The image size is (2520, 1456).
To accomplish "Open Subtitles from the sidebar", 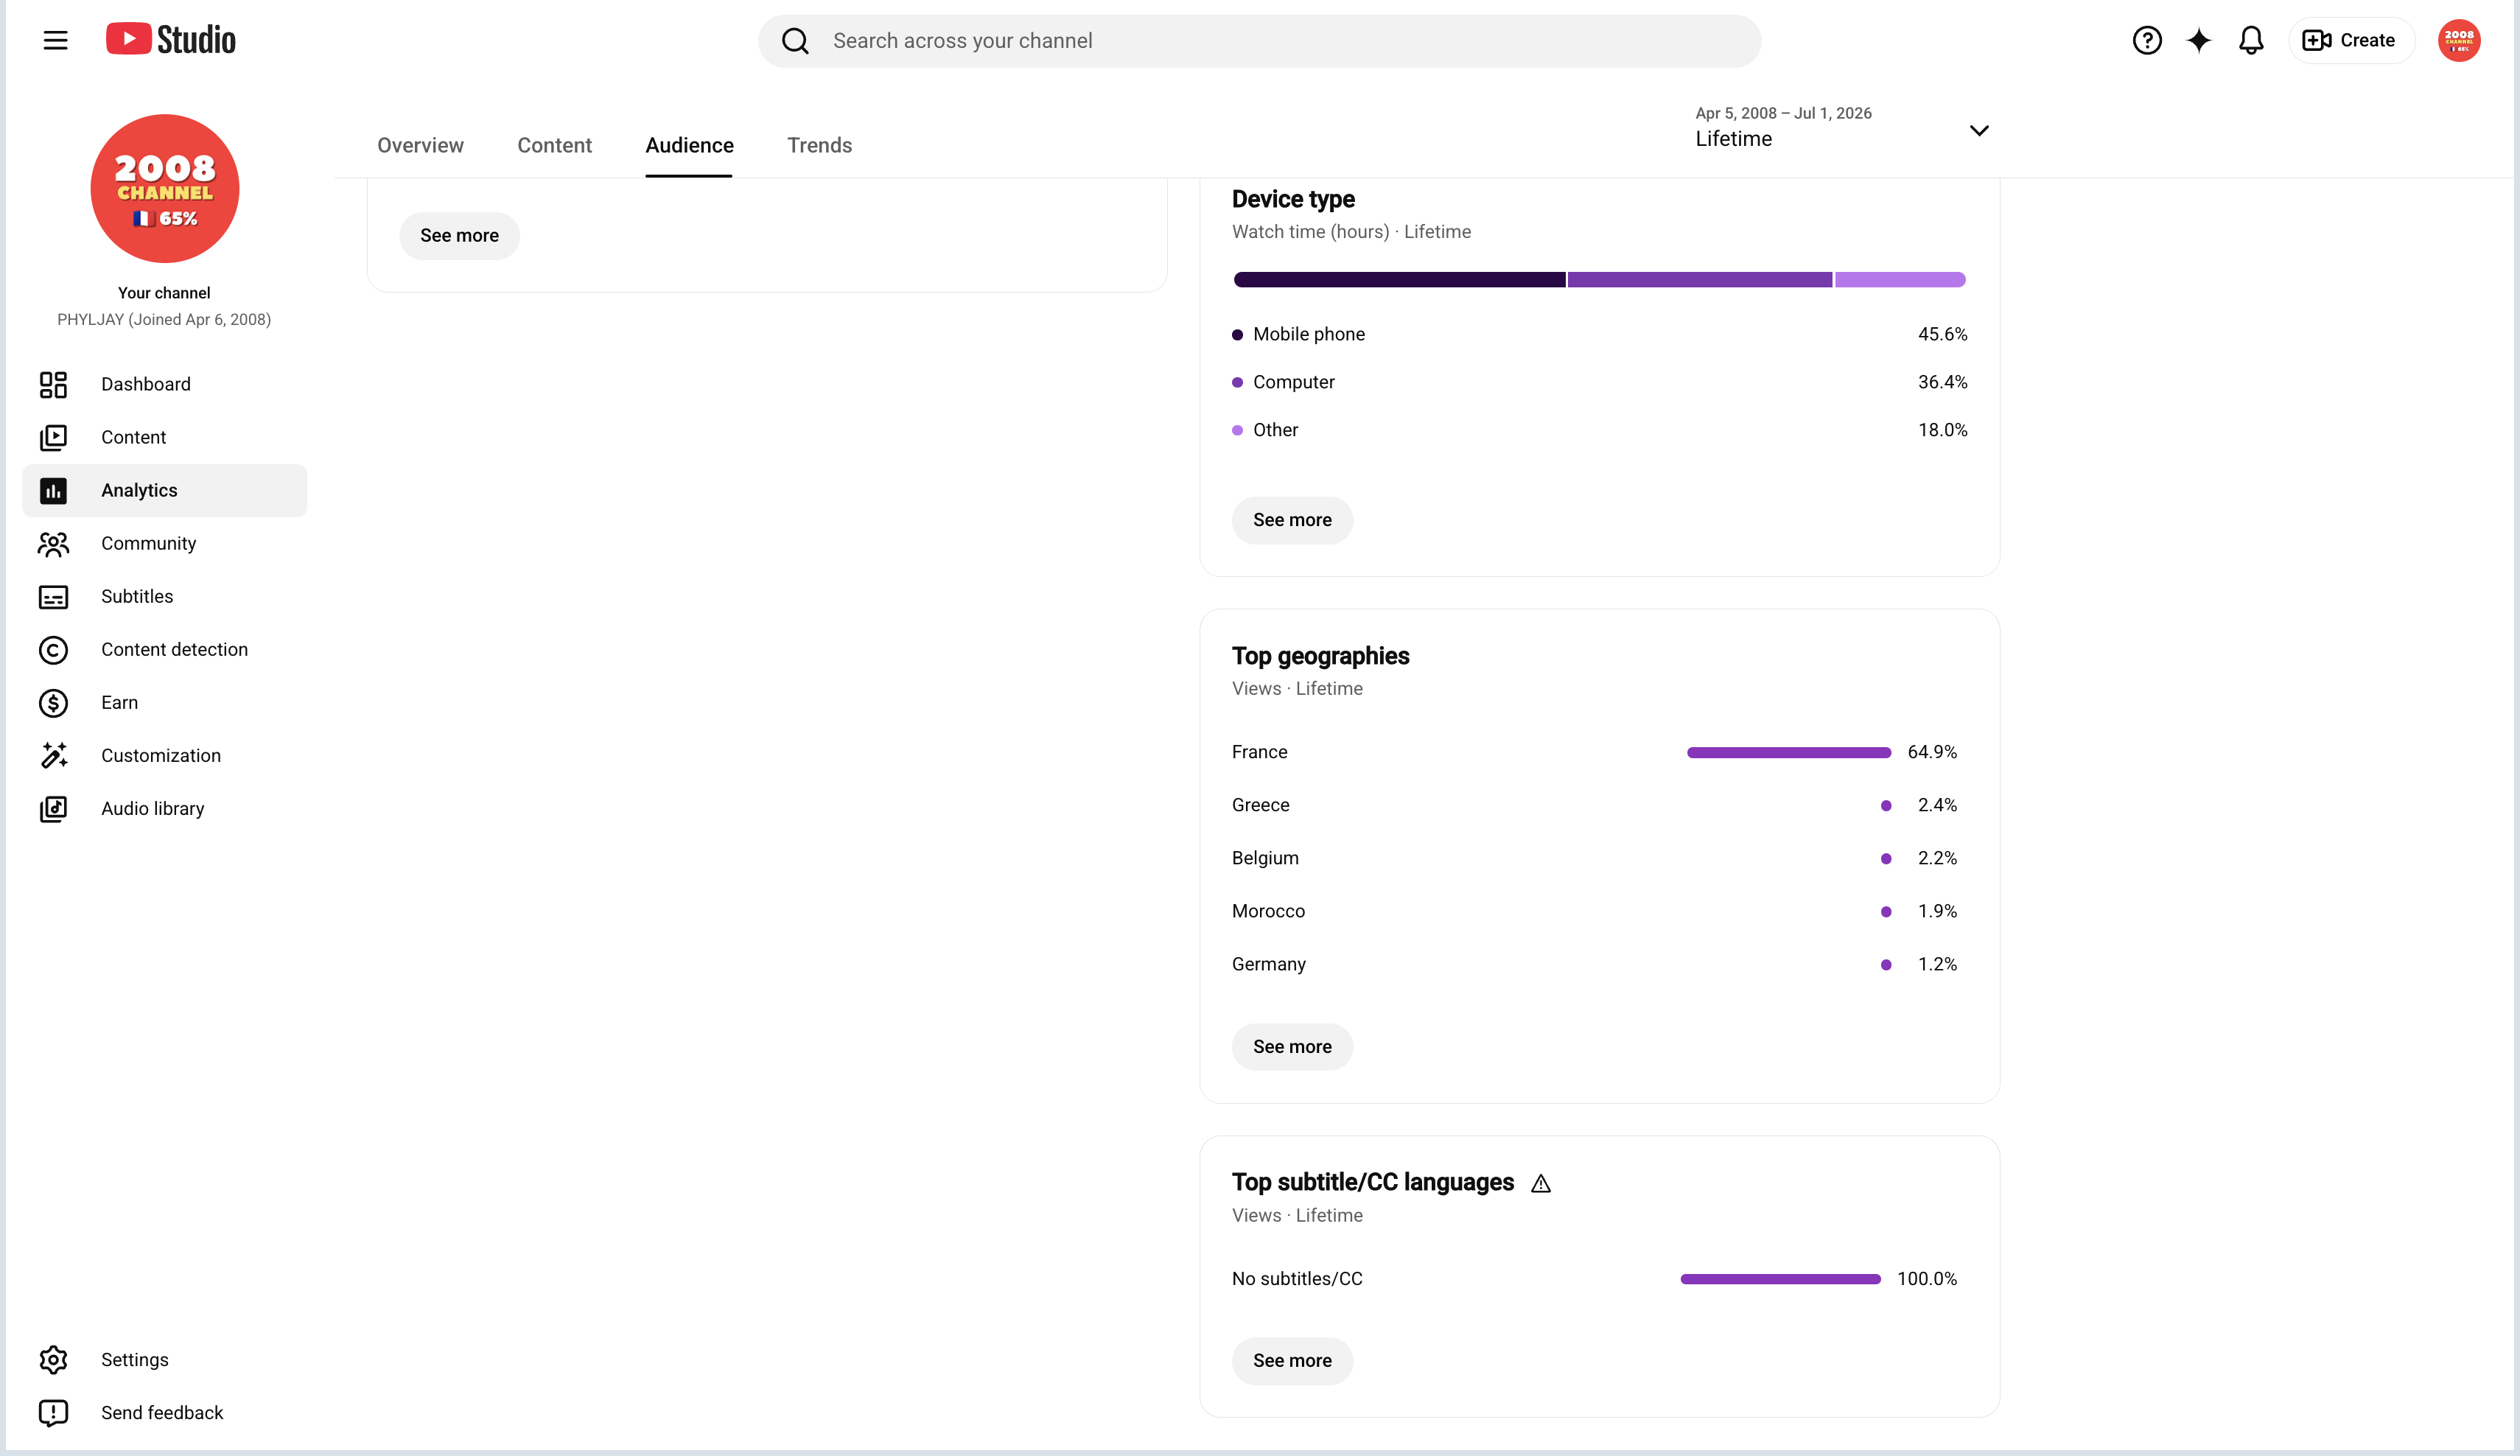I will click(x=164, y=596).
